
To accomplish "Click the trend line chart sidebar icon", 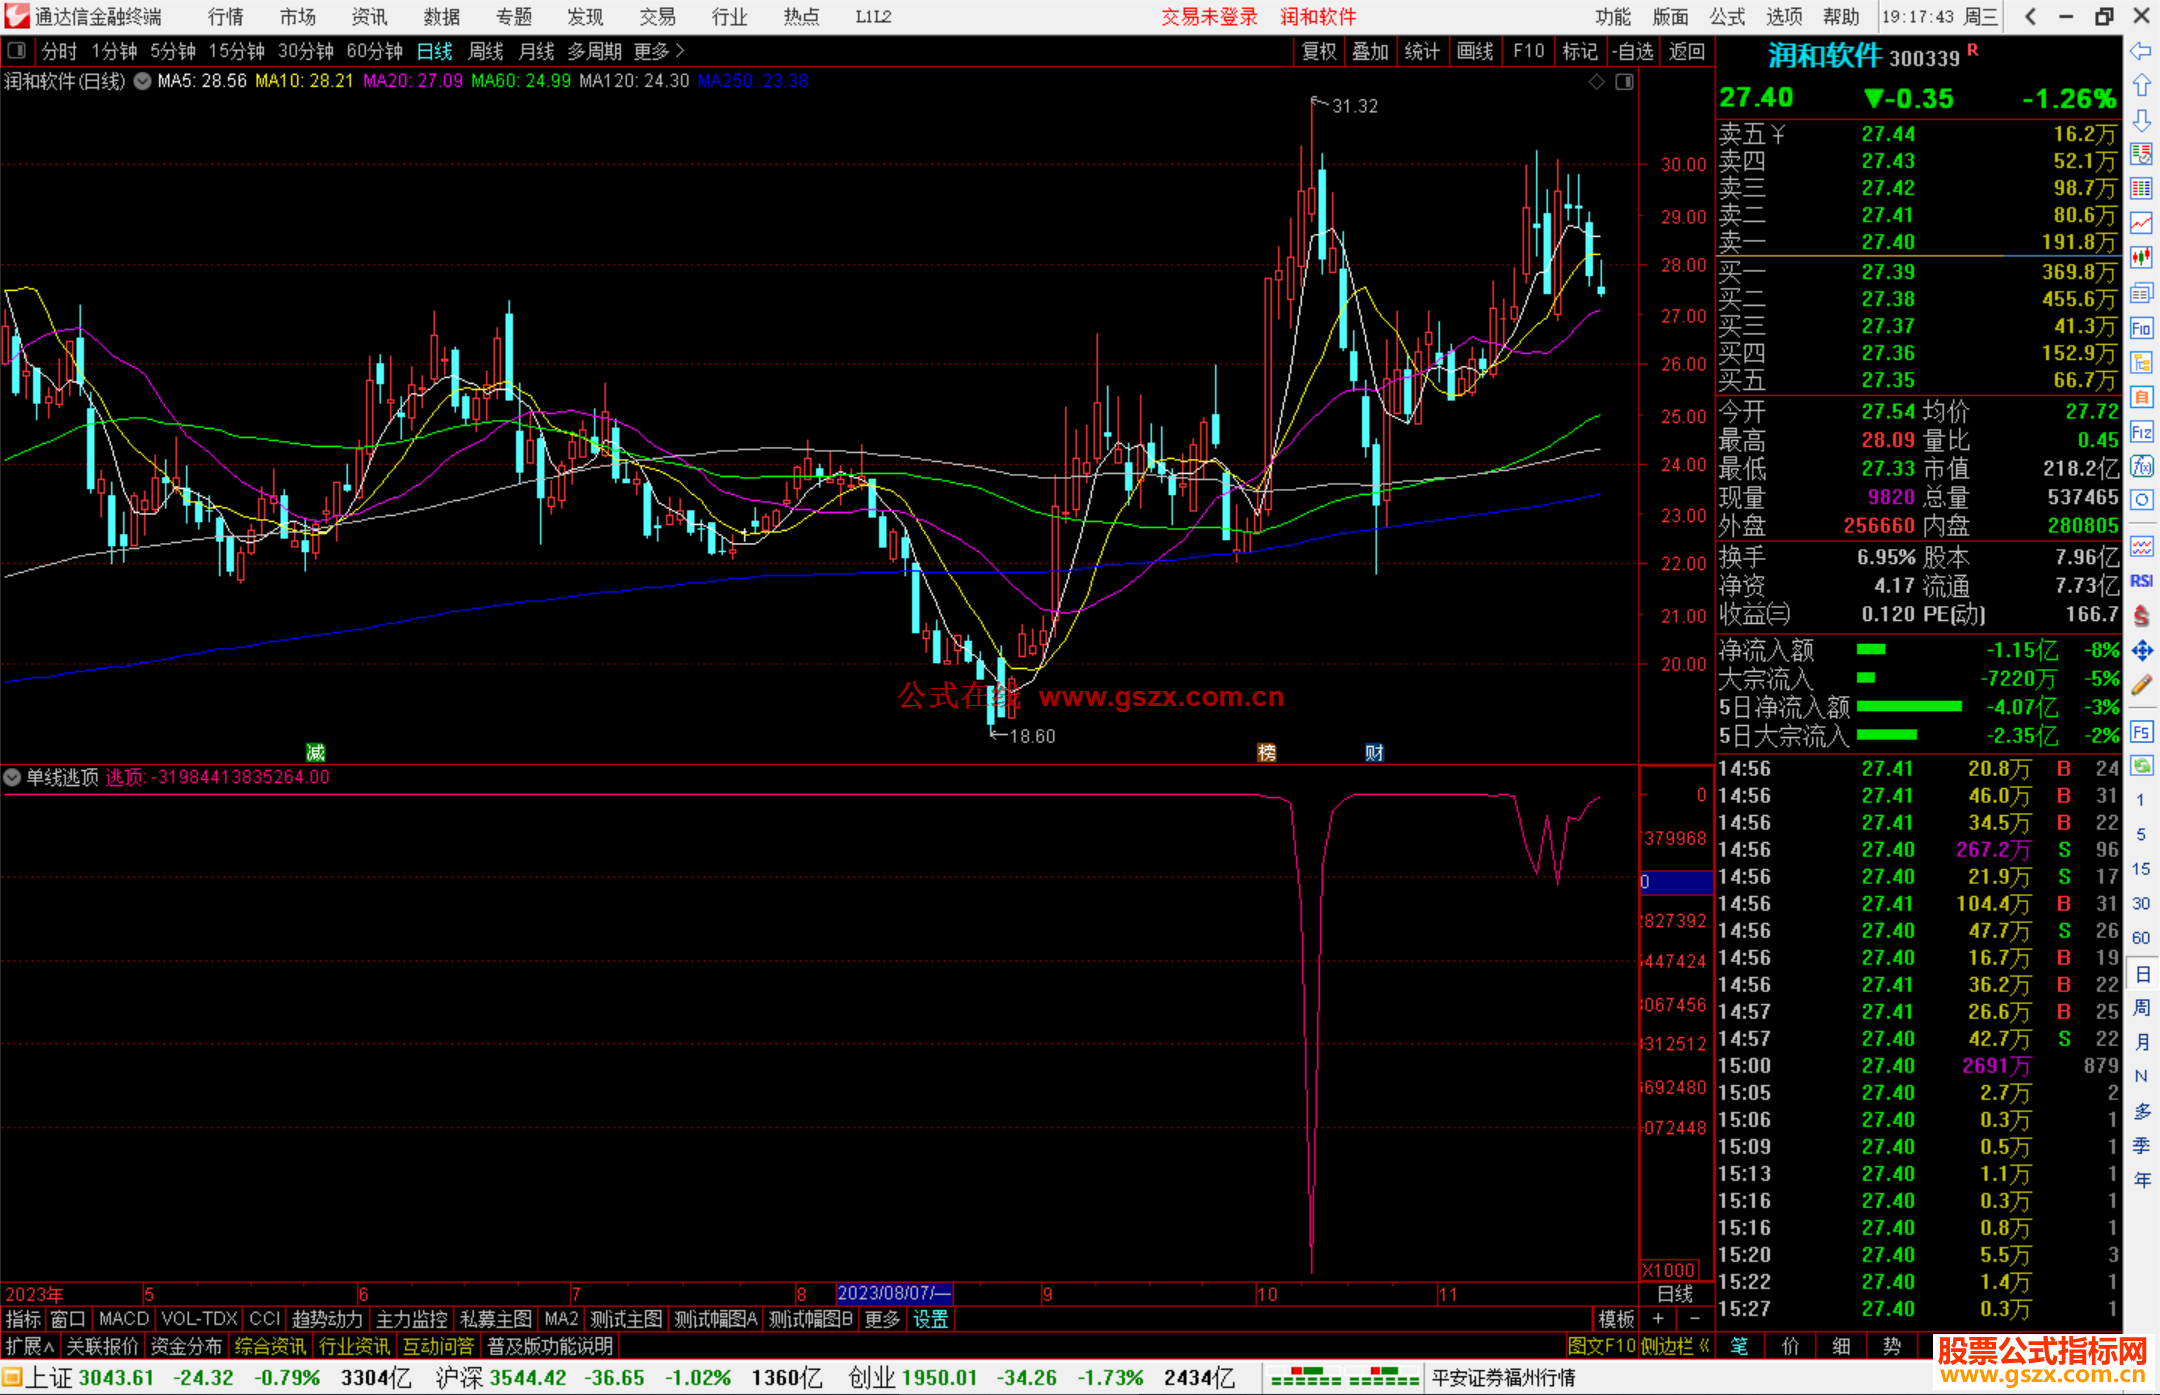I will coord(2141,223).
